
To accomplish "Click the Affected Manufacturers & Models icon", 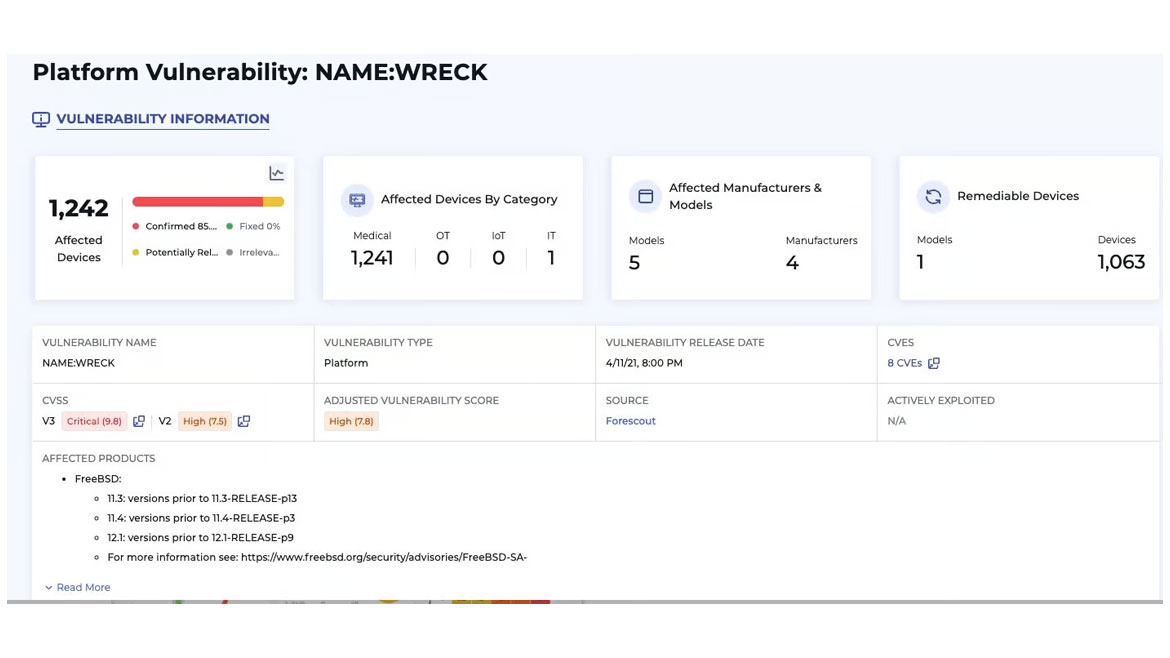I will 645,196.
